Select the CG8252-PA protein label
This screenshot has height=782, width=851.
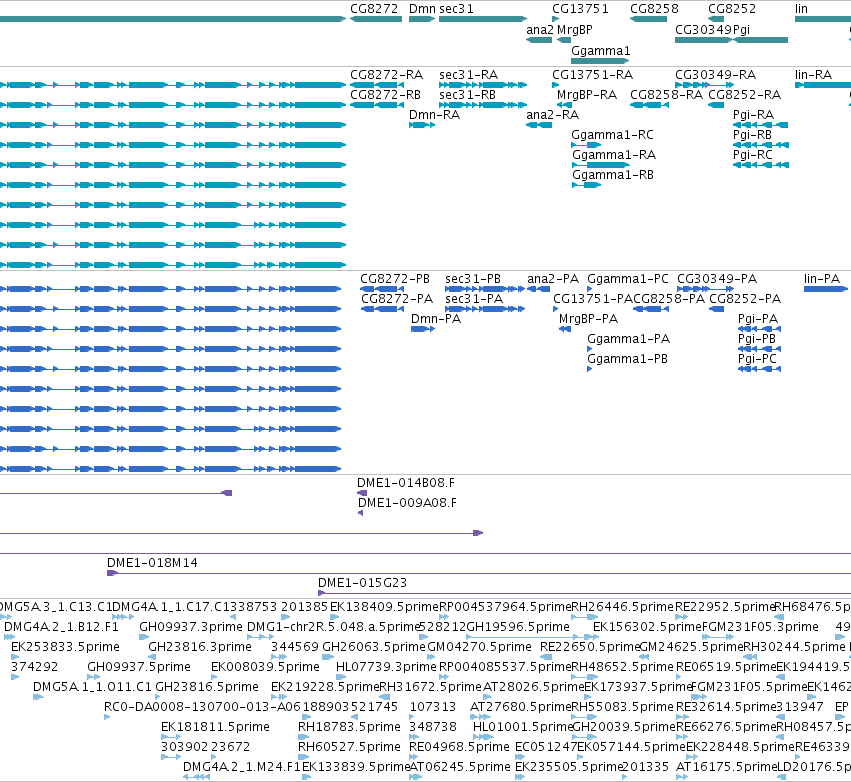[745, 298]
